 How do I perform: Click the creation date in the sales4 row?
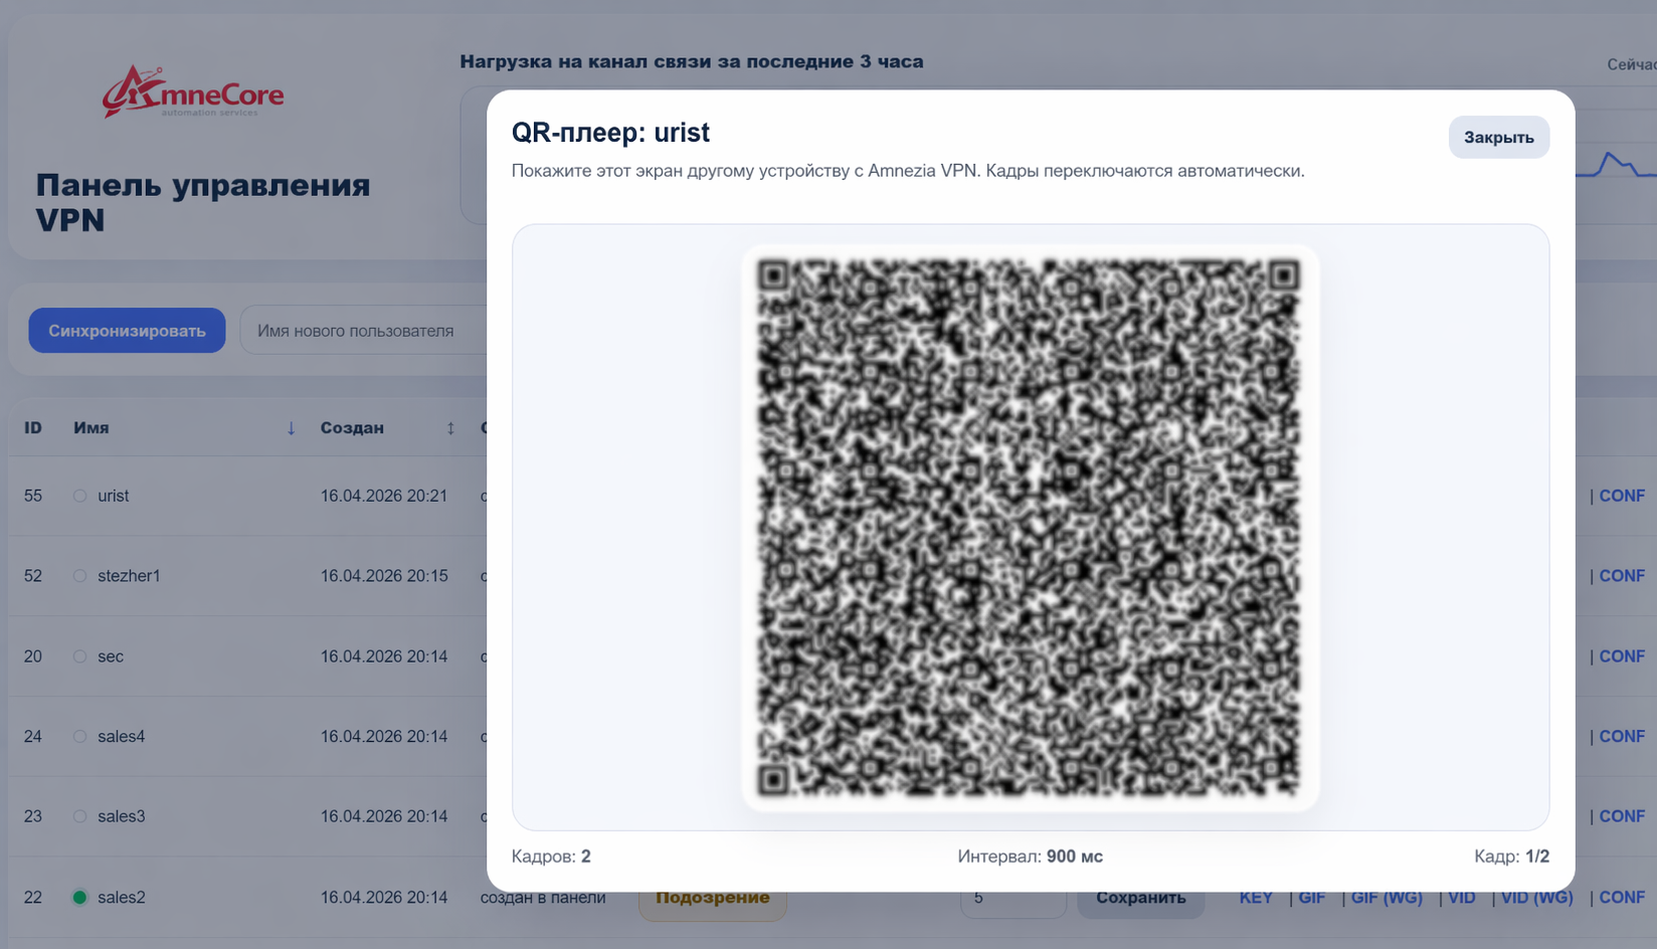[x=384, y=737]
